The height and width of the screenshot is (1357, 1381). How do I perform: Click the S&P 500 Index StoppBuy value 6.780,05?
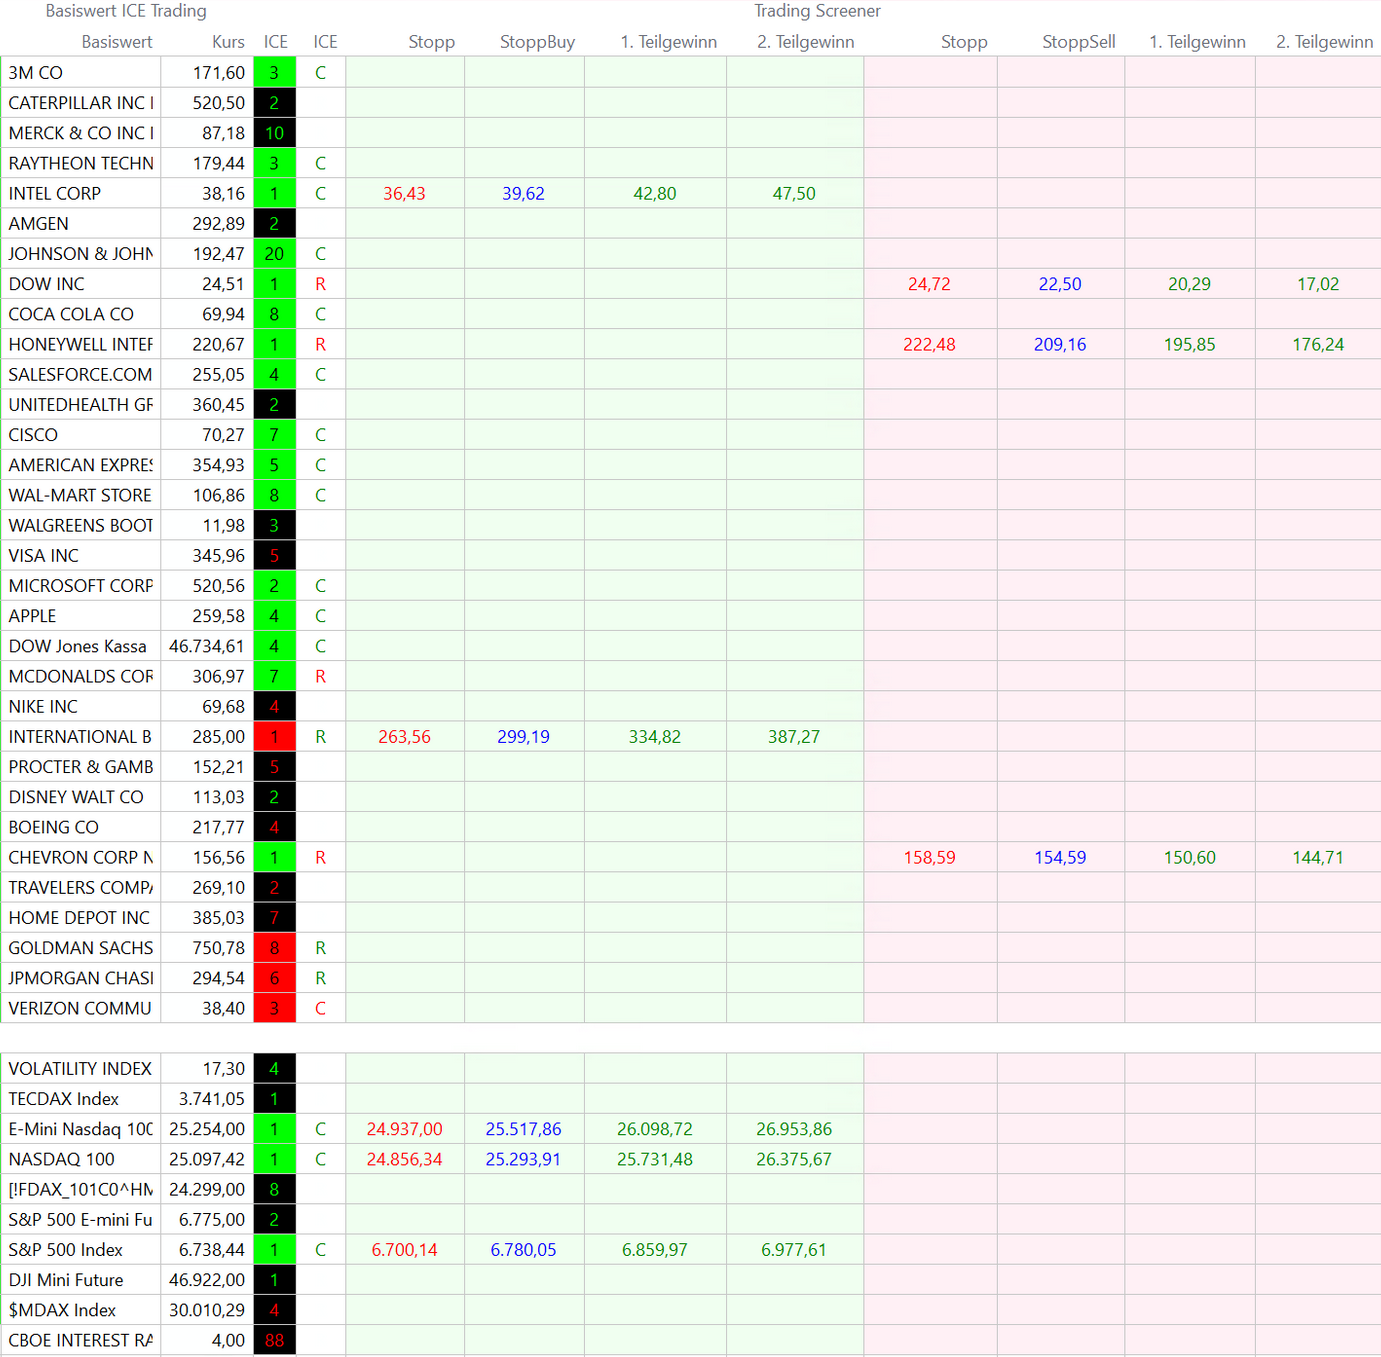point(523,1250)
